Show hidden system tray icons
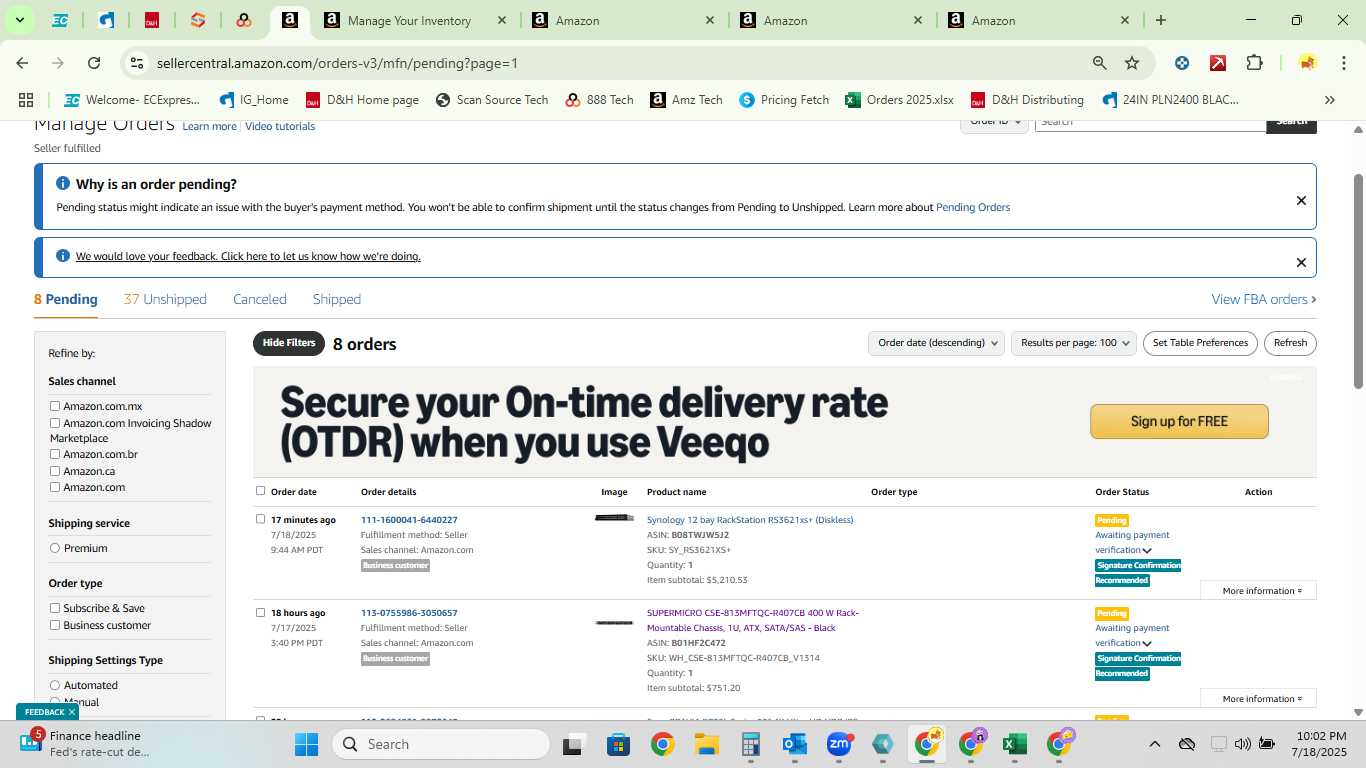 [1154, 744]
